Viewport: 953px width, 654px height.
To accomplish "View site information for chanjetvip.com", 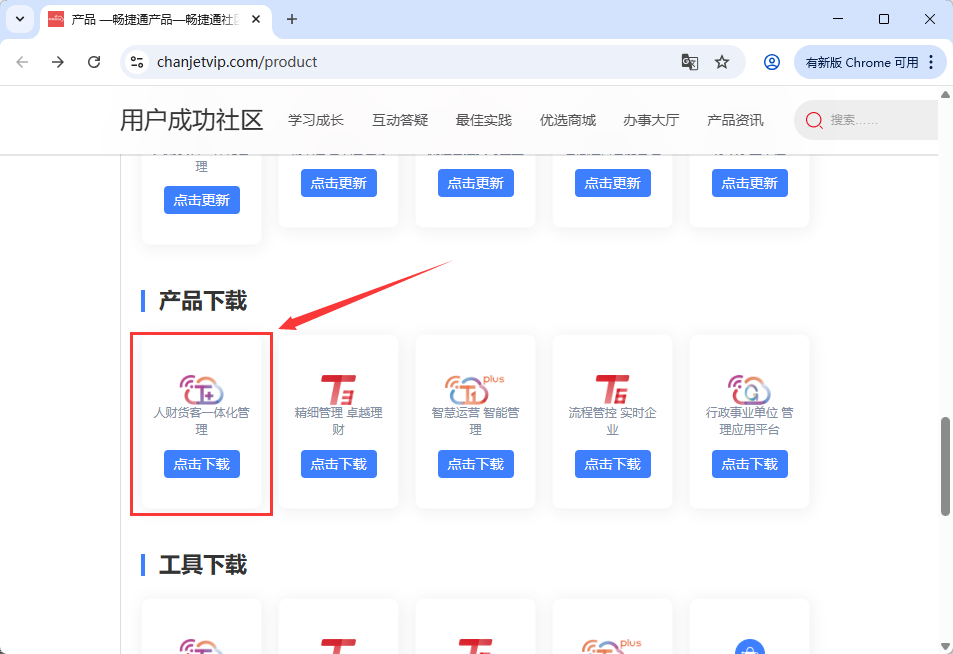I will click(137, 62).
